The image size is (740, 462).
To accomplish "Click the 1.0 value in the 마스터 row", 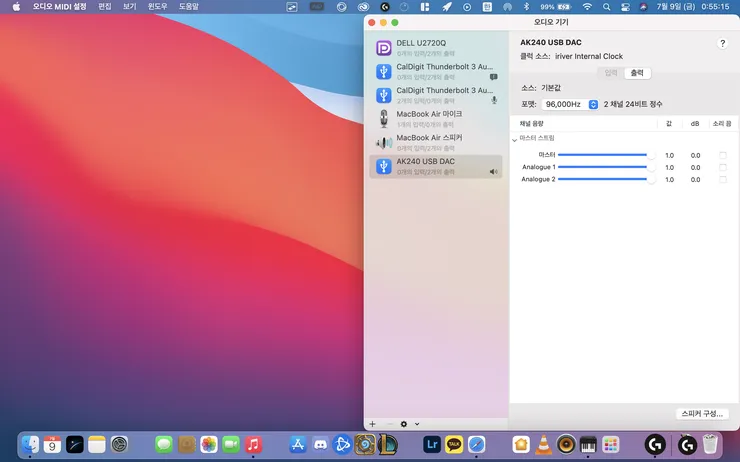I will 669,155.
